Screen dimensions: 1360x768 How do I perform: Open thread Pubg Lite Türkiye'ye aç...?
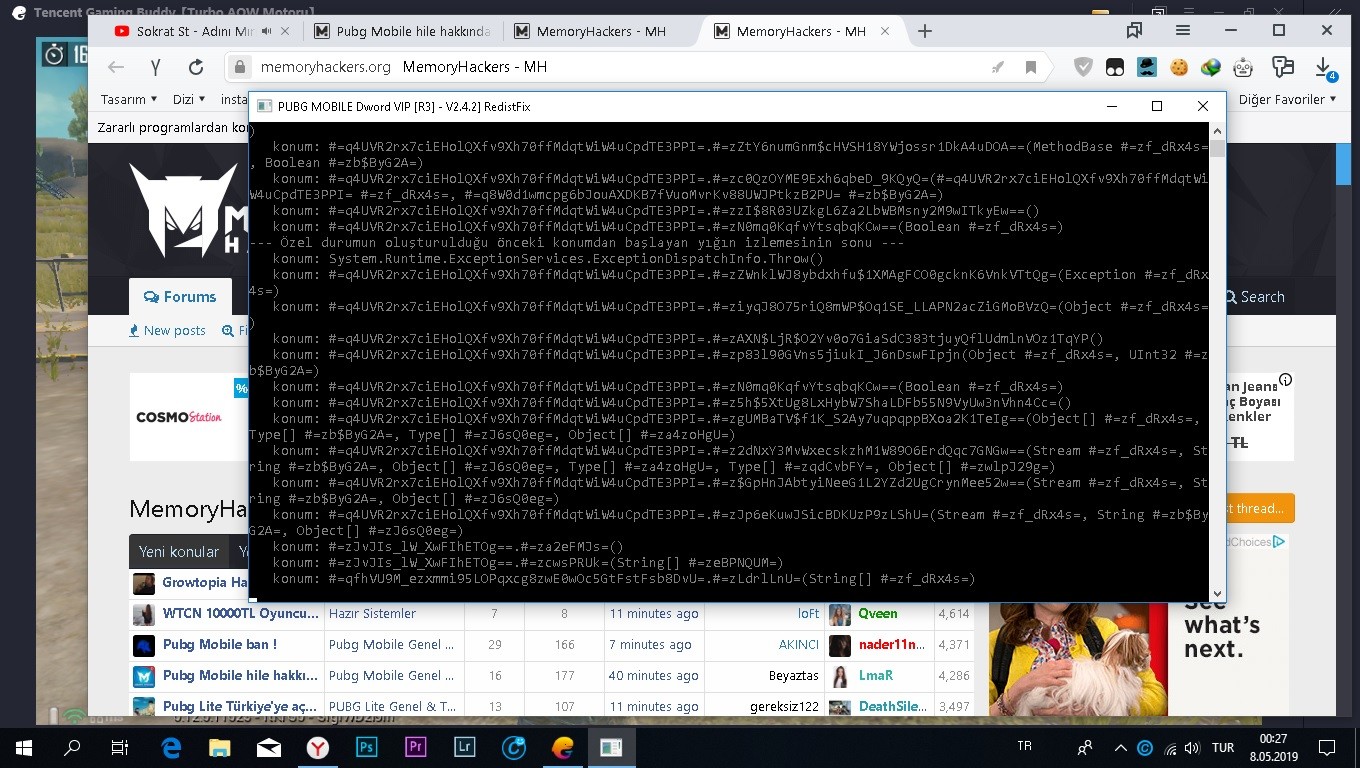click(x=241, y=706)
